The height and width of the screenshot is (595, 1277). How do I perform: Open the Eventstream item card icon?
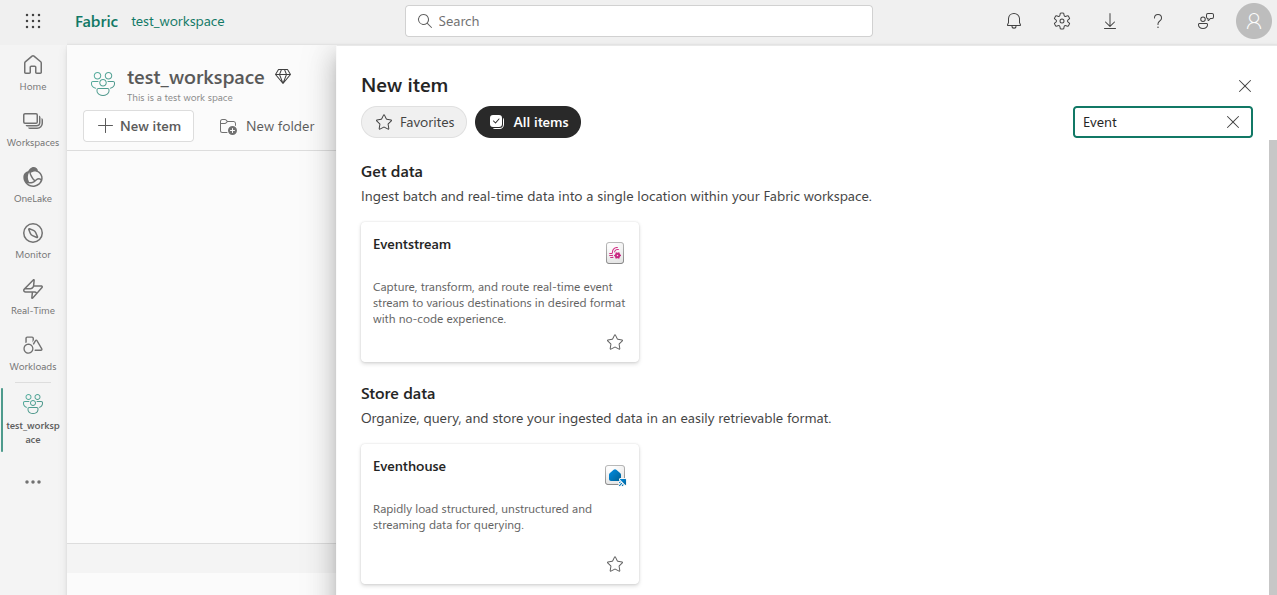click(614, 252)
